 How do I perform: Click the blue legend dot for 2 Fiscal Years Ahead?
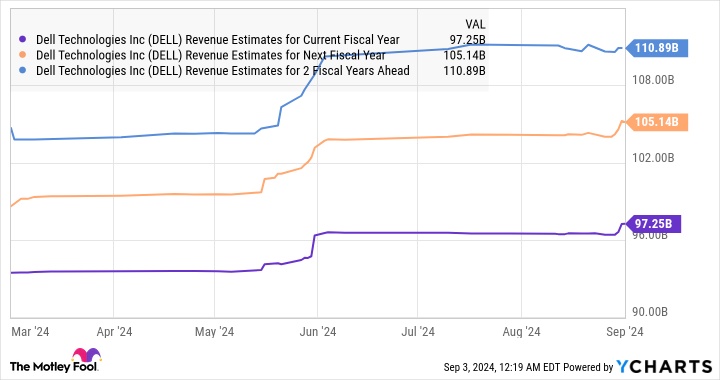click(x=22, y=70)
